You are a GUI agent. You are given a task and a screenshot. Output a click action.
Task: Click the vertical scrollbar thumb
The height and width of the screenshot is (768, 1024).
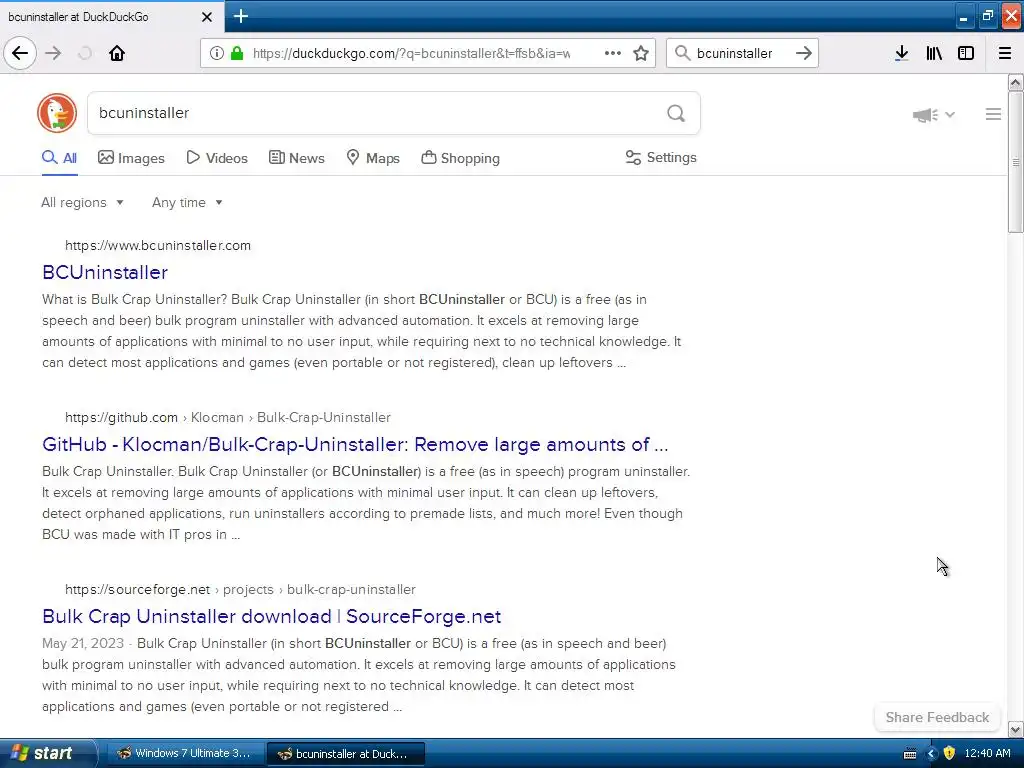[x=1016, y=161]
